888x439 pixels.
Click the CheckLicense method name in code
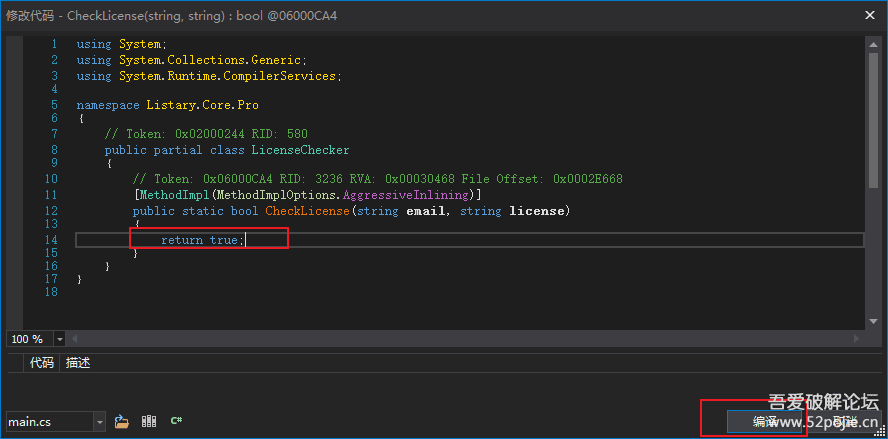307,211
